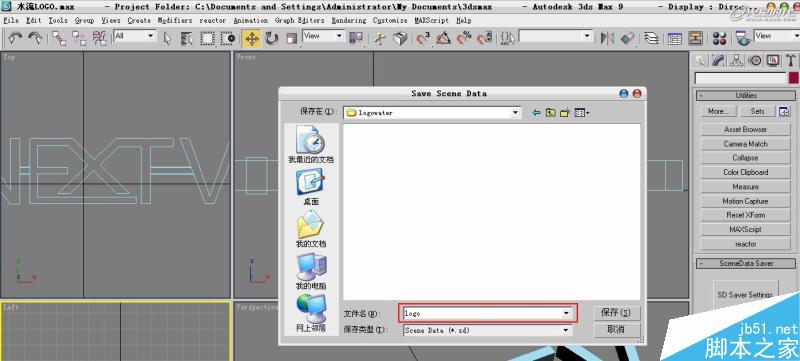Switch to the Create command panel tab
Viewport: 800px width, 361px height.
pos(701,61)
